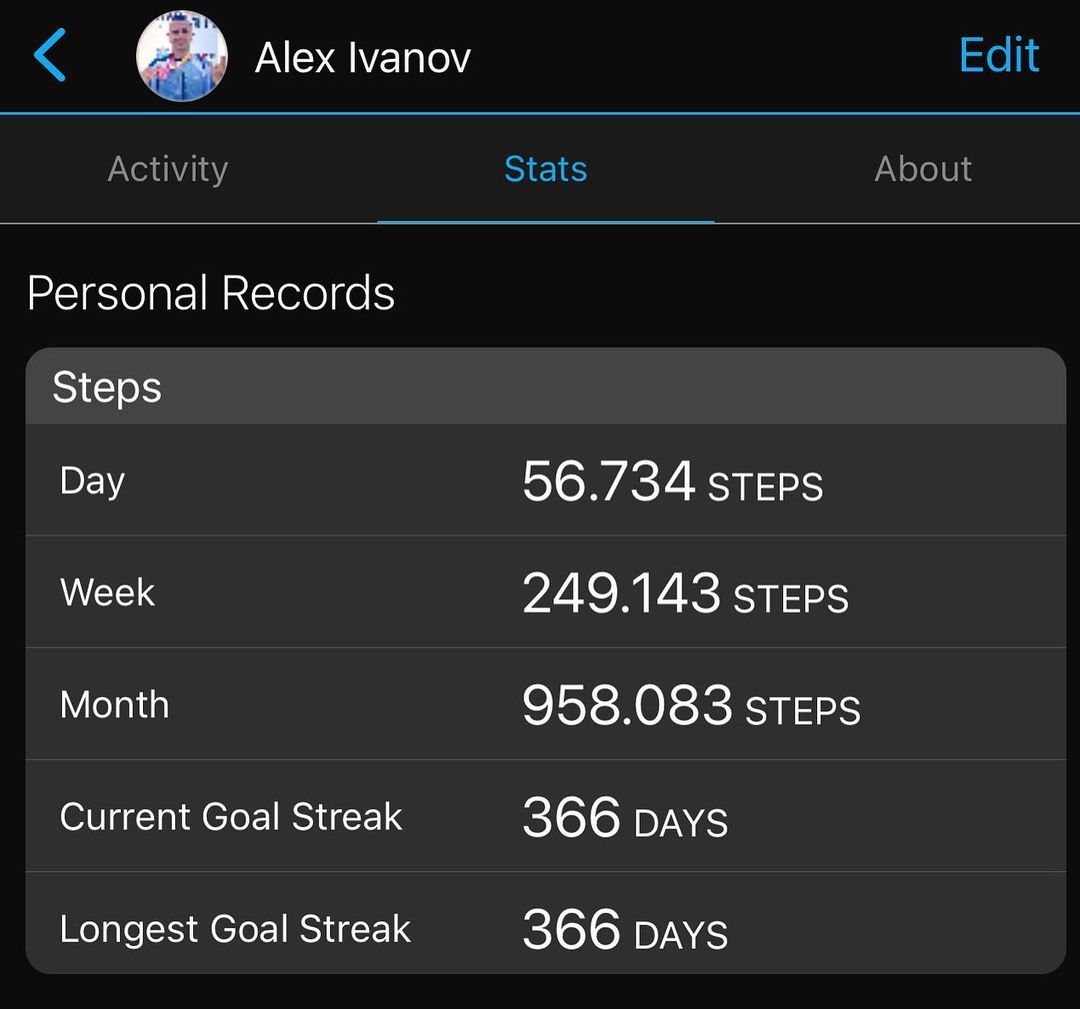Tap the Steps section header
Viewport: 1080px width, 1009px height.
pos(107,387)
